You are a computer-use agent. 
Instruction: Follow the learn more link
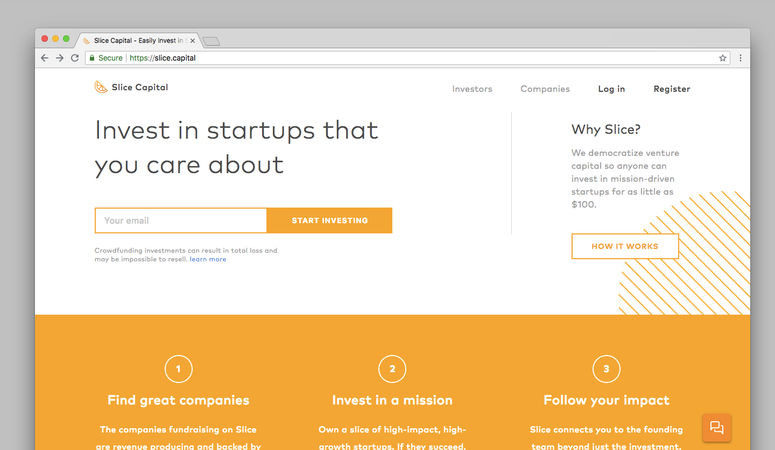pos(208,259)
